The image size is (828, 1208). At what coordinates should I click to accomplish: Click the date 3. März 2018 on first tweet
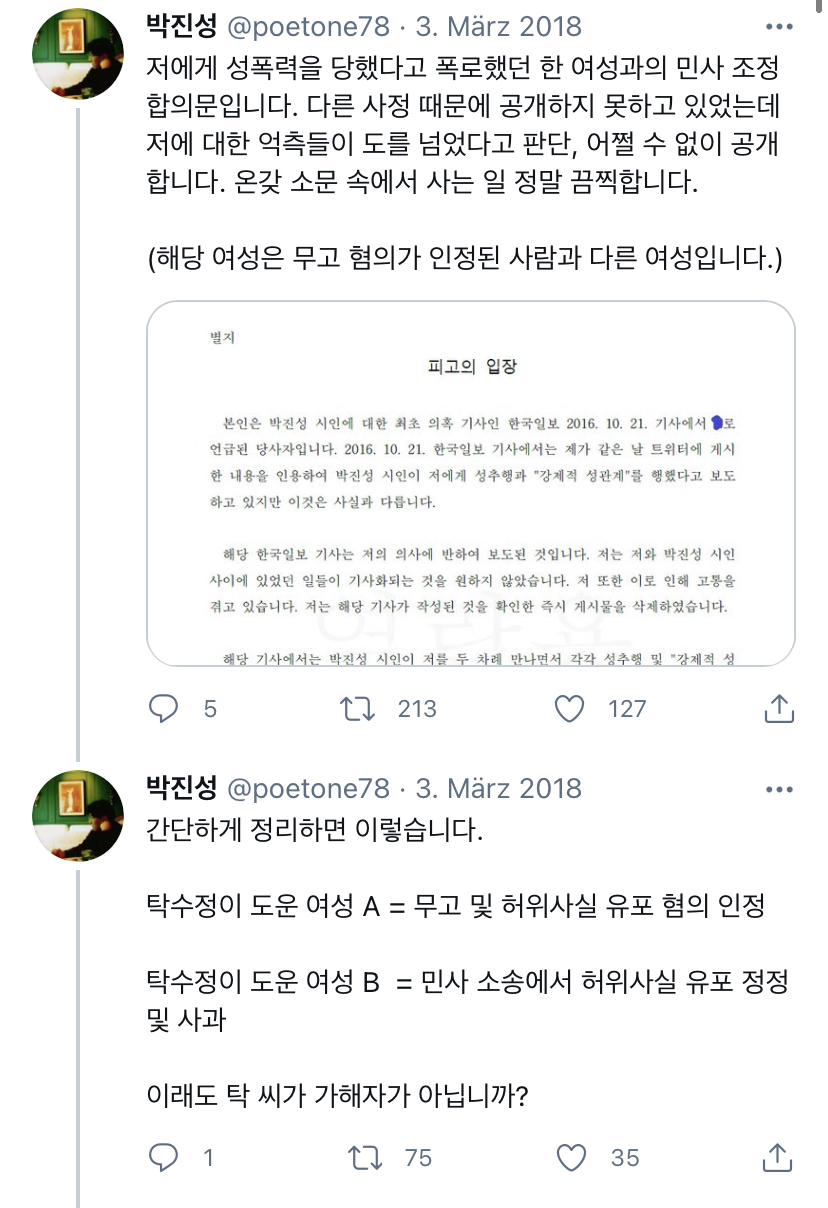click(497, 26)
